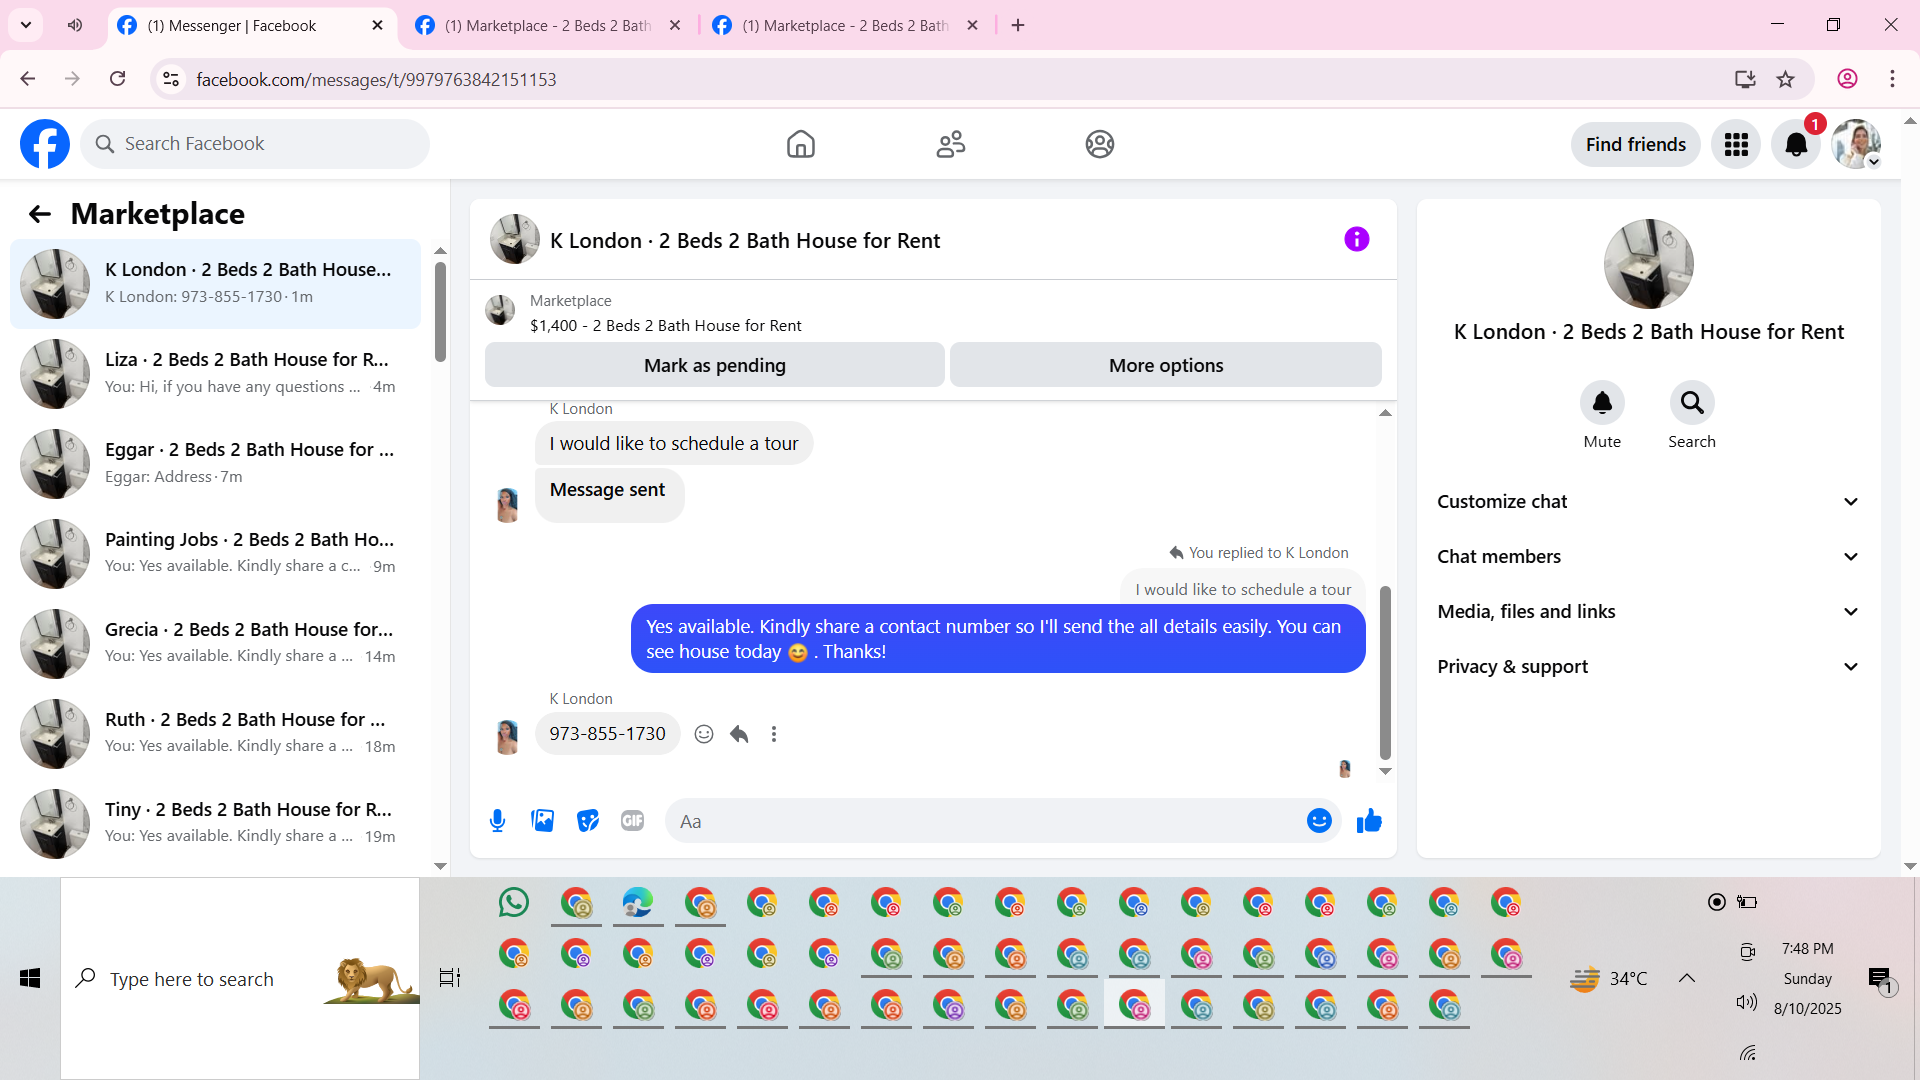Attach a photo using the image icon
This screenshot has width=1920, height=1080.
coord(542,821)
